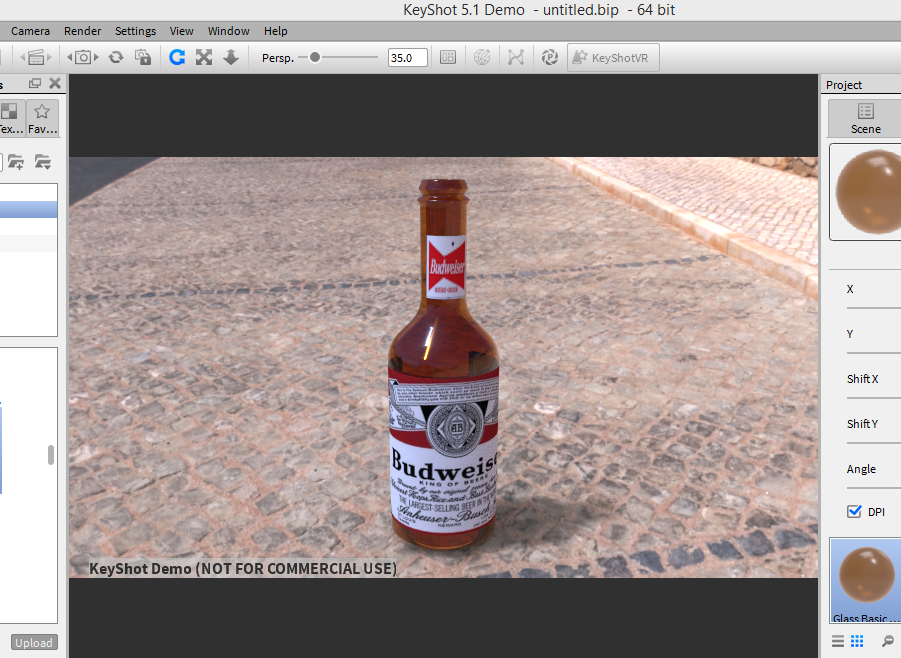Image resolution: width=901 pixels, height=658 pixels.
Task: Open the View menu
Action: [181, 31]
